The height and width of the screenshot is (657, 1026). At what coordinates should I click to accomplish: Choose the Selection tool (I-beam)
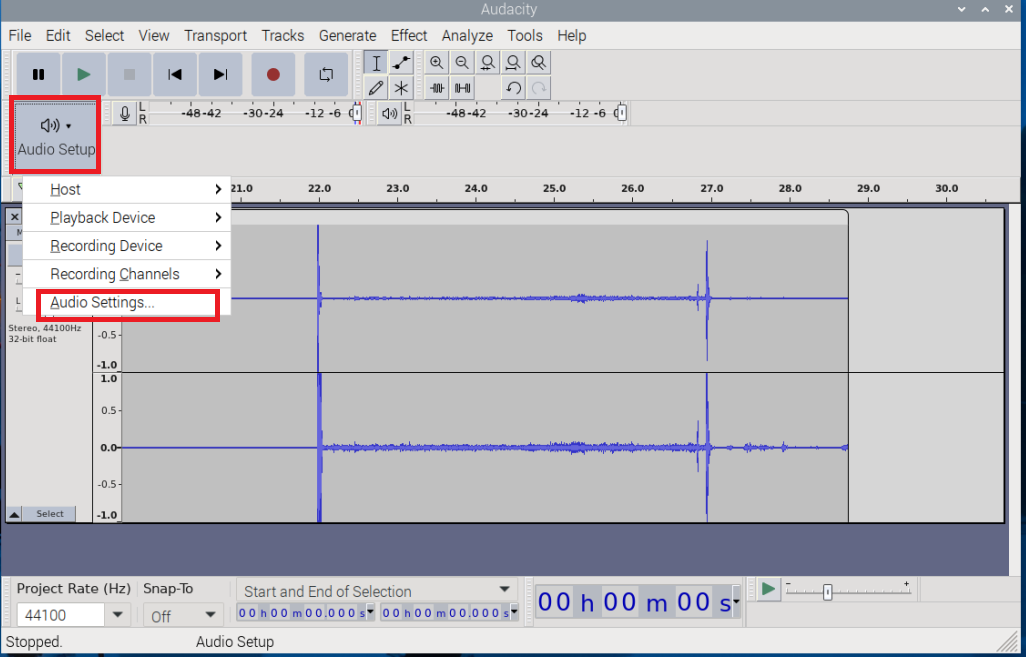tap(376, 63)
